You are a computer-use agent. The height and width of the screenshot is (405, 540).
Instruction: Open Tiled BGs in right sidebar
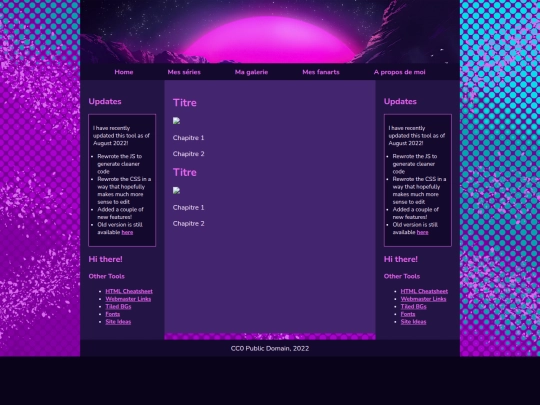click(413, 307)
